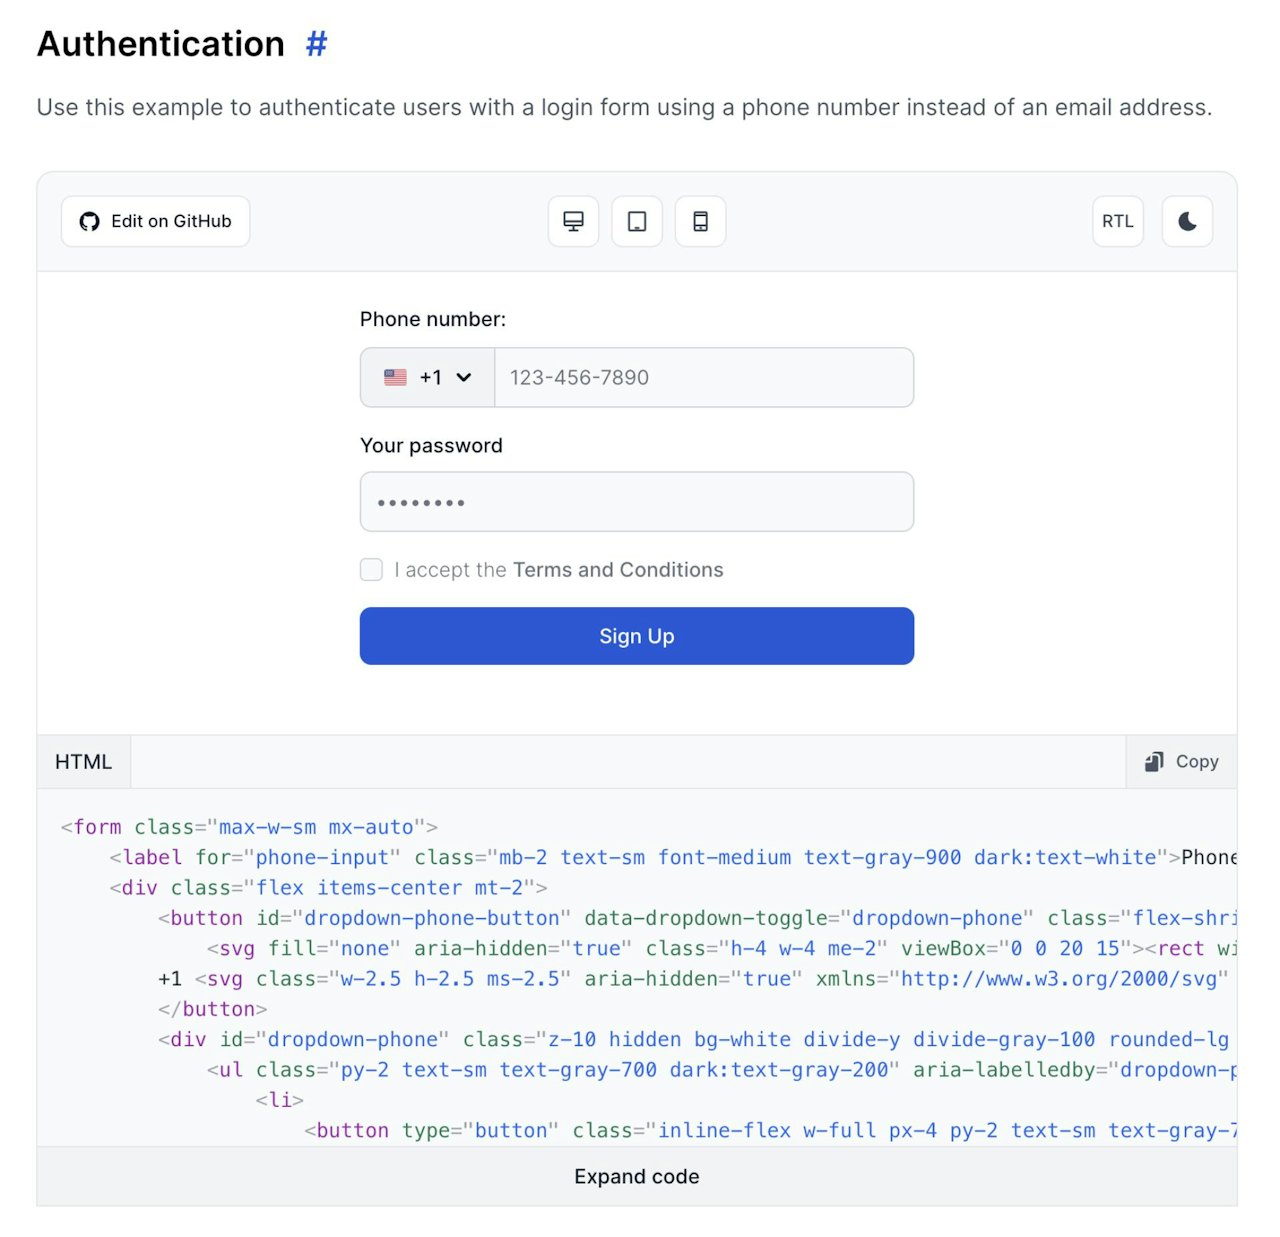
Task: Open Terms and Conditions link
Action: point(618,570)
